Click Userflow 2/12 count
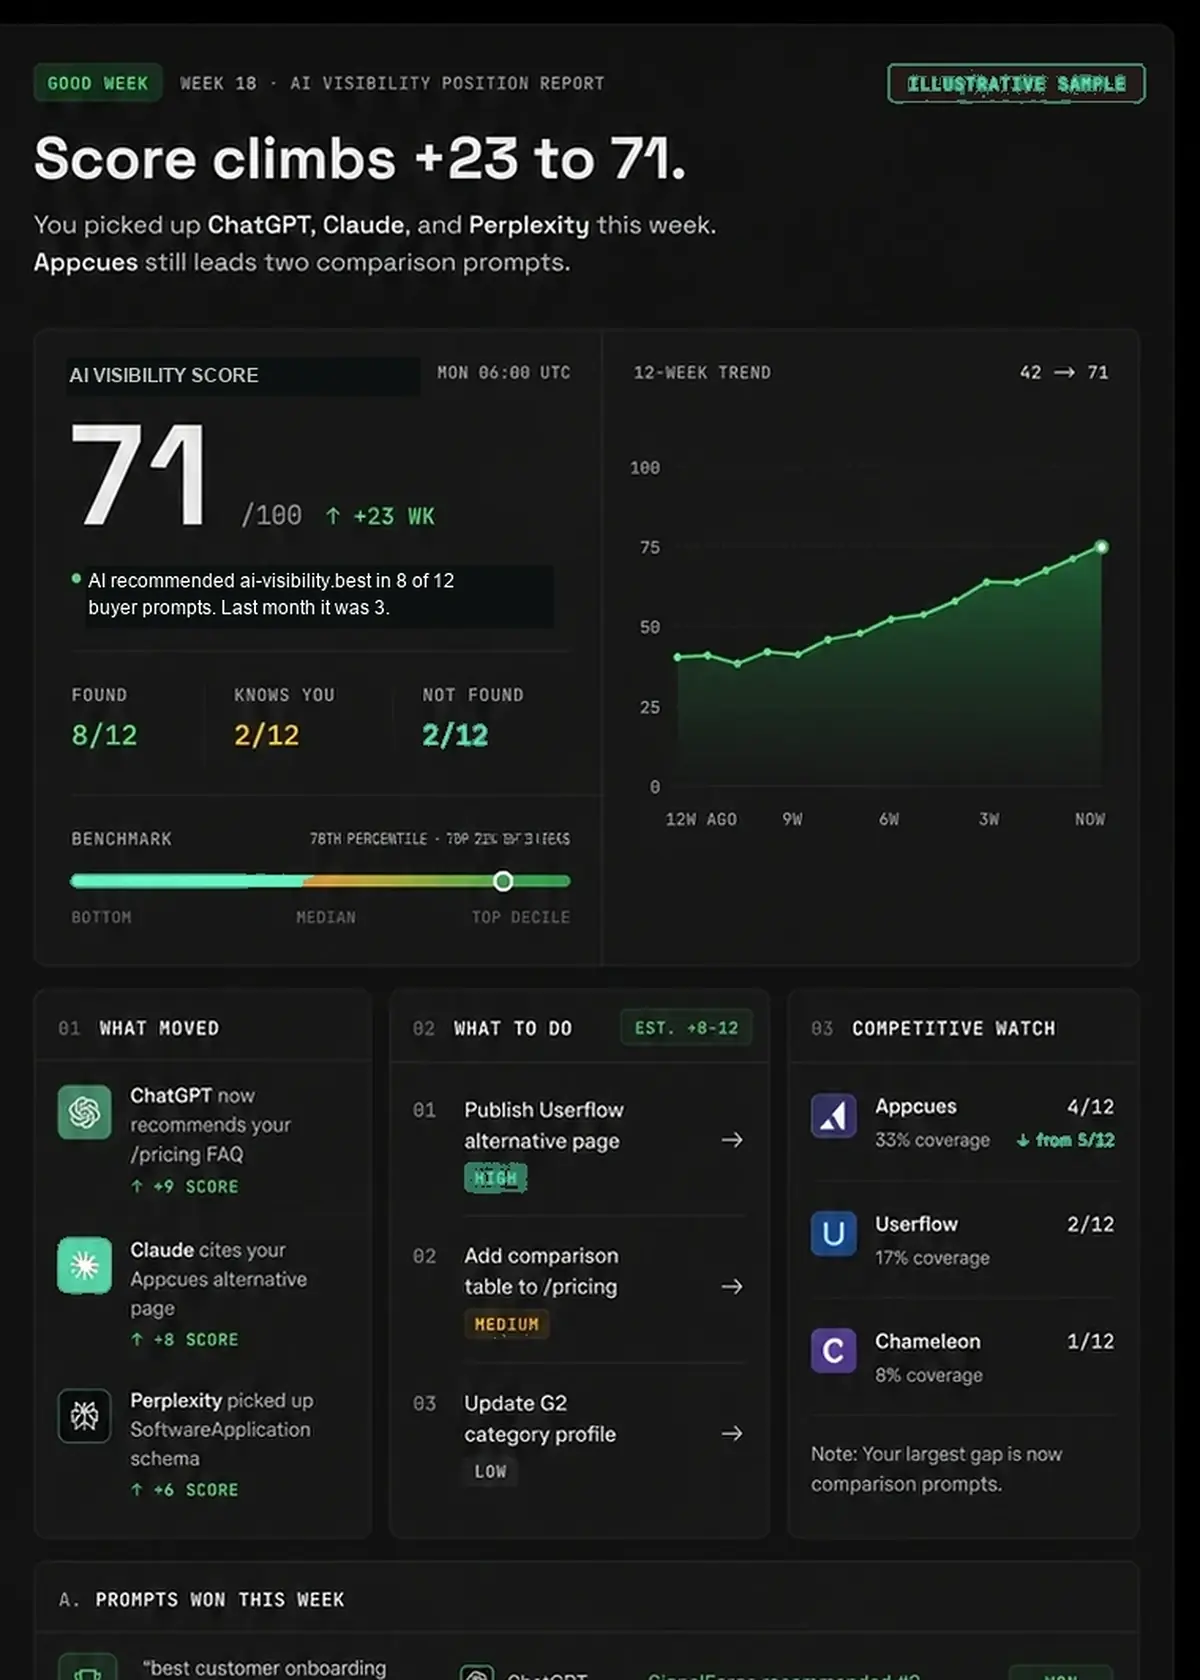1200x1680 pixels. point(1090,1224)
